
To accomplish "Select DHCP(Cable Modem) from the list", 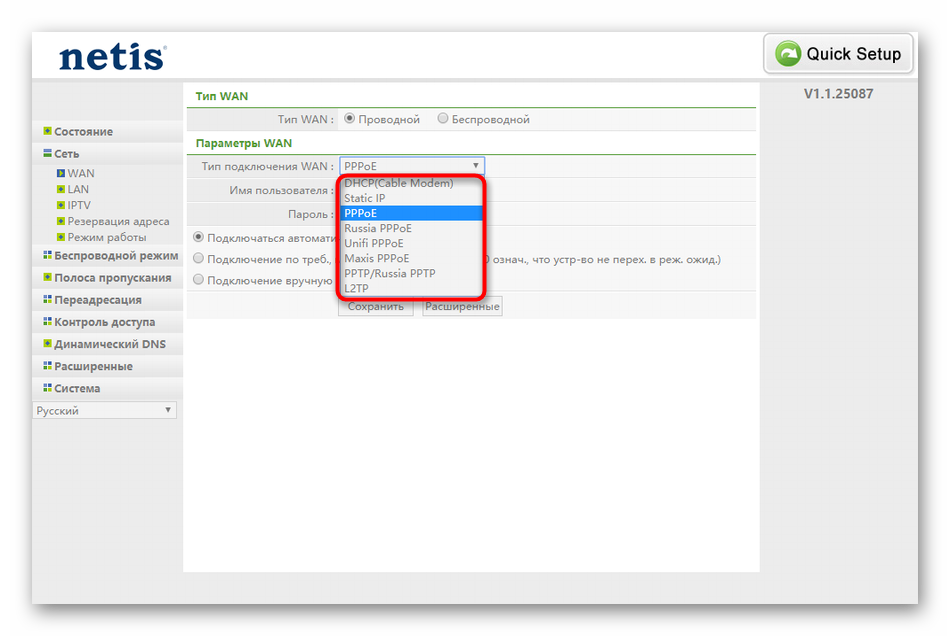I will 412,183.
